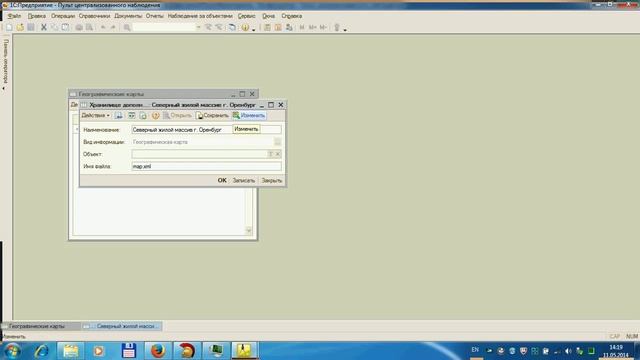This screenshot has width=640, height=360.
Task: Open the Действия dropdown menu
Action: pyautogui.click(x=96, y=116)
